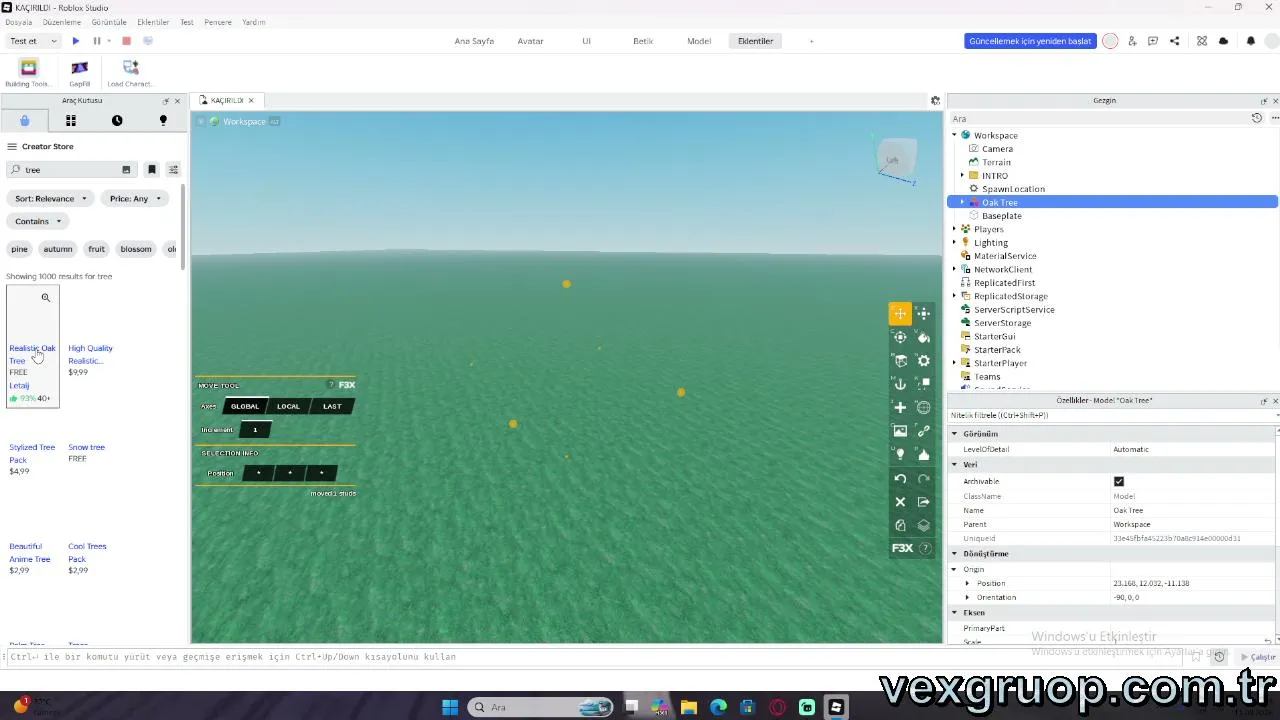Select the F3X Mesh sphere tool
The image size is (1280, 720).
924,408
